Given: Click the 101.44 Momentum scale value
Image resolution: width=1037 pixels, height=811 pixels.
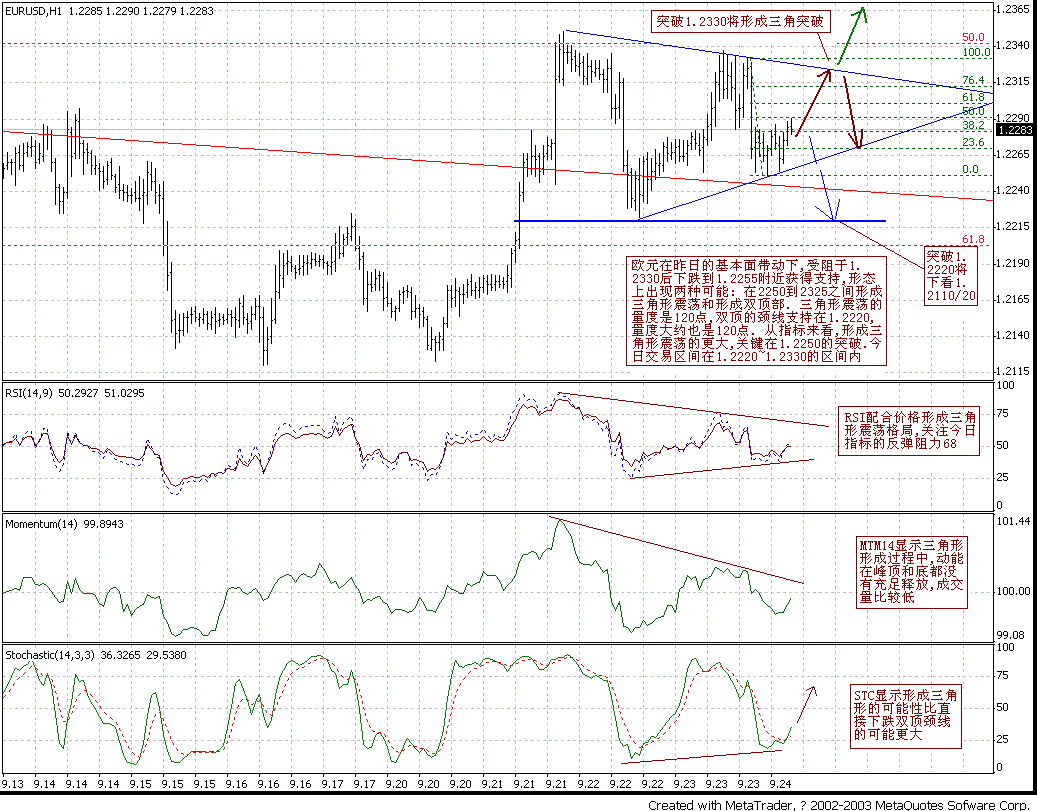Looking at the screenshot, I should coord(1012,521).
